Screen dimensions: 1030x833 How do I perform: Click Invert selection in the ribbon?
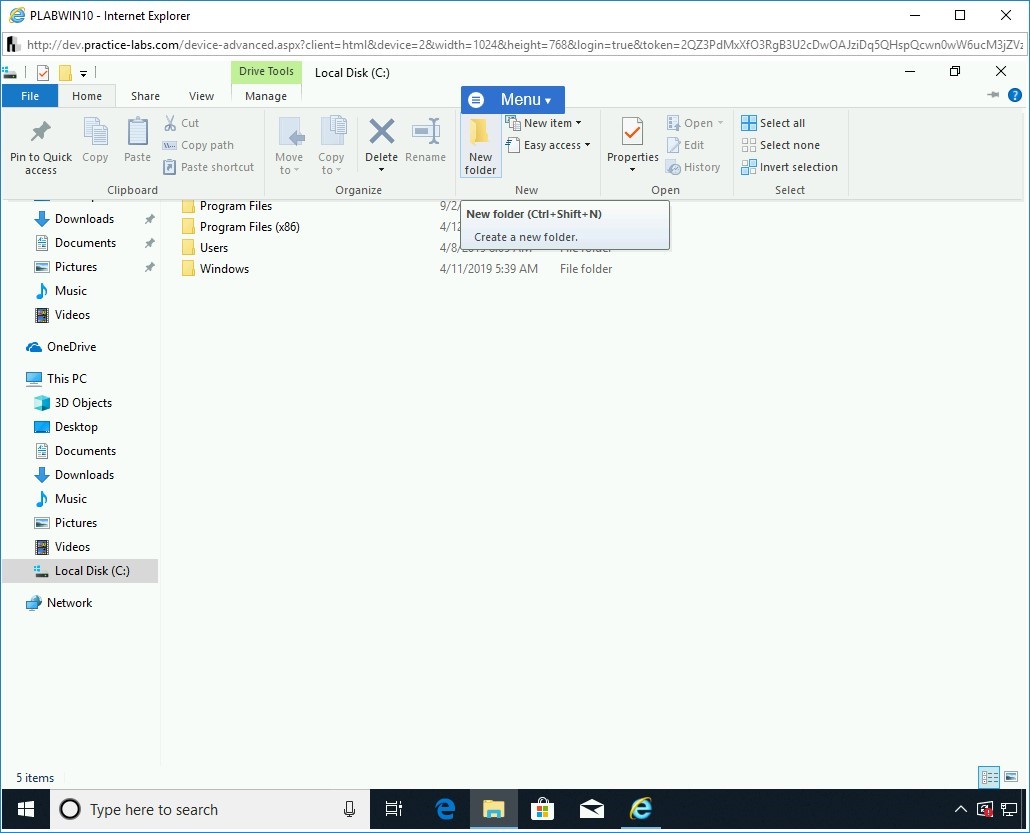[789, 167]
